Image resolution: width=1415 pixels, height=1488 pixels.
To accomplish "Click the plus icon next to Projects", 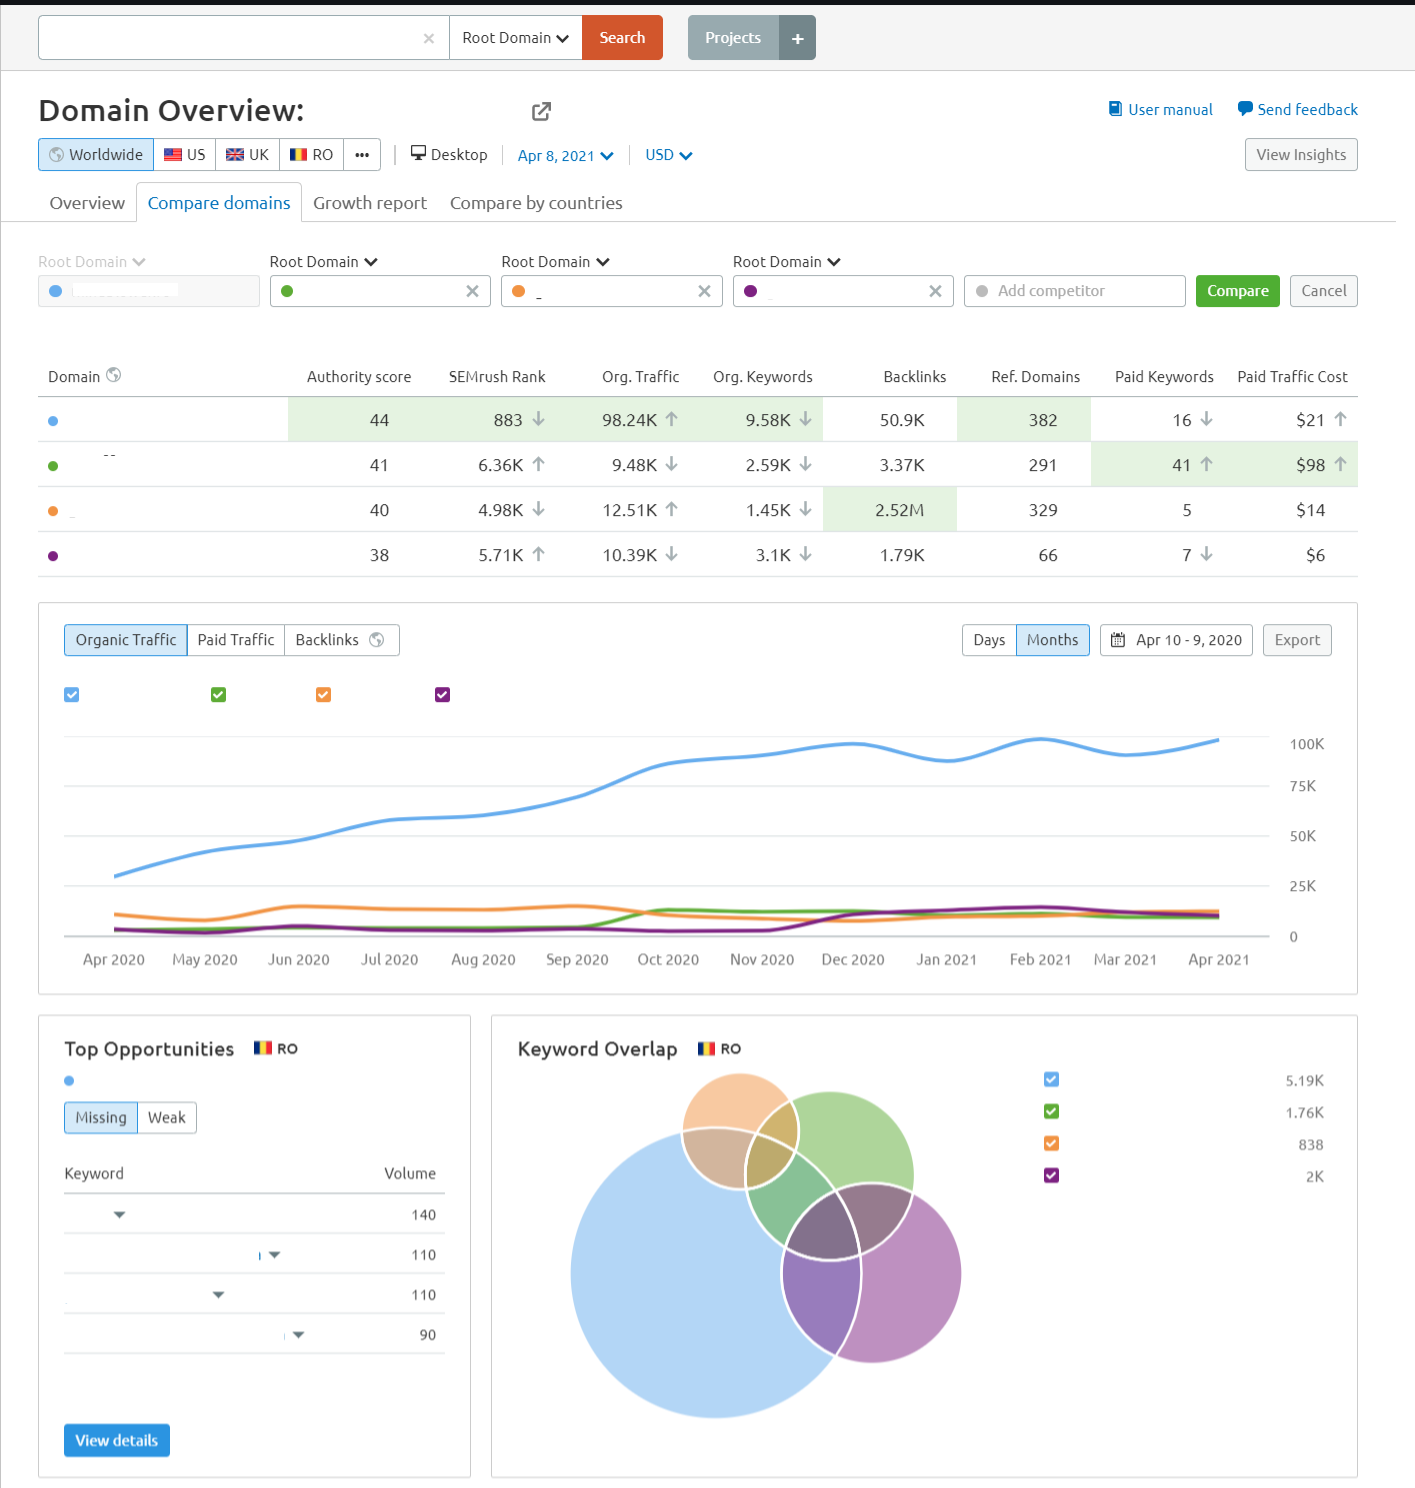I will coord(797,38).
